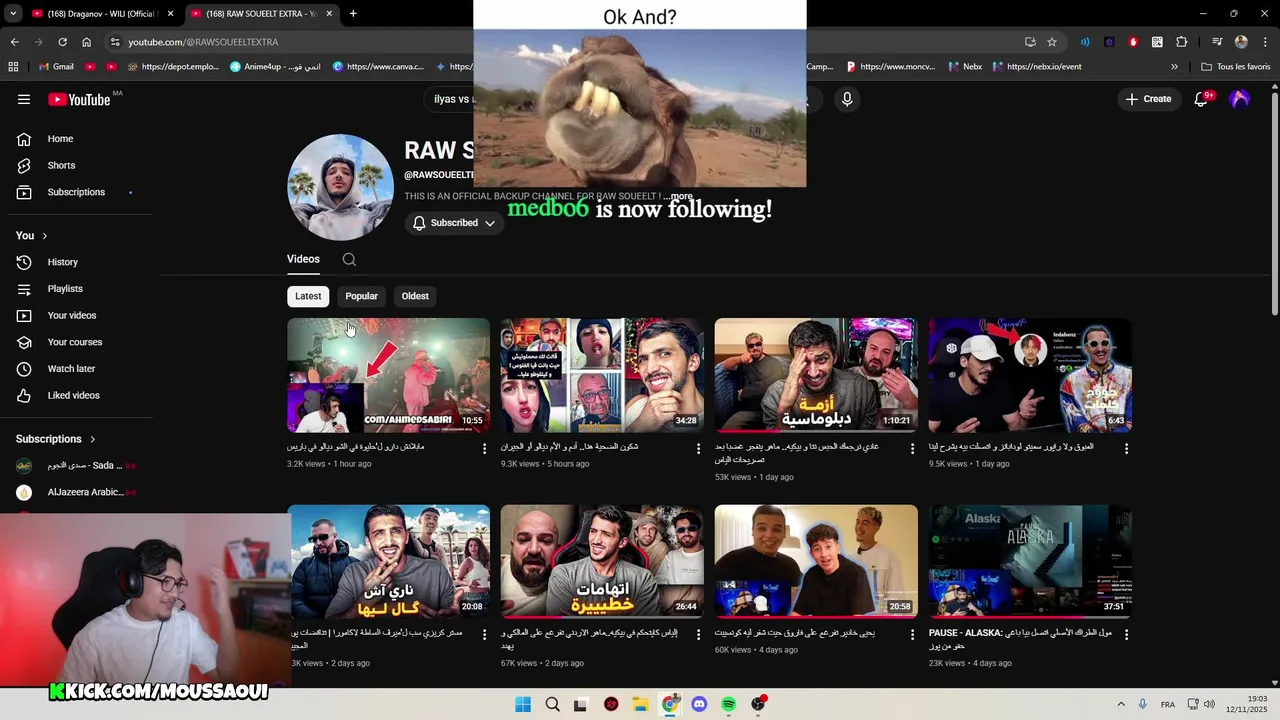Expand channel description with ...more
The width and height of the screenshot is (1280, 720).
[x=680, y=197]
